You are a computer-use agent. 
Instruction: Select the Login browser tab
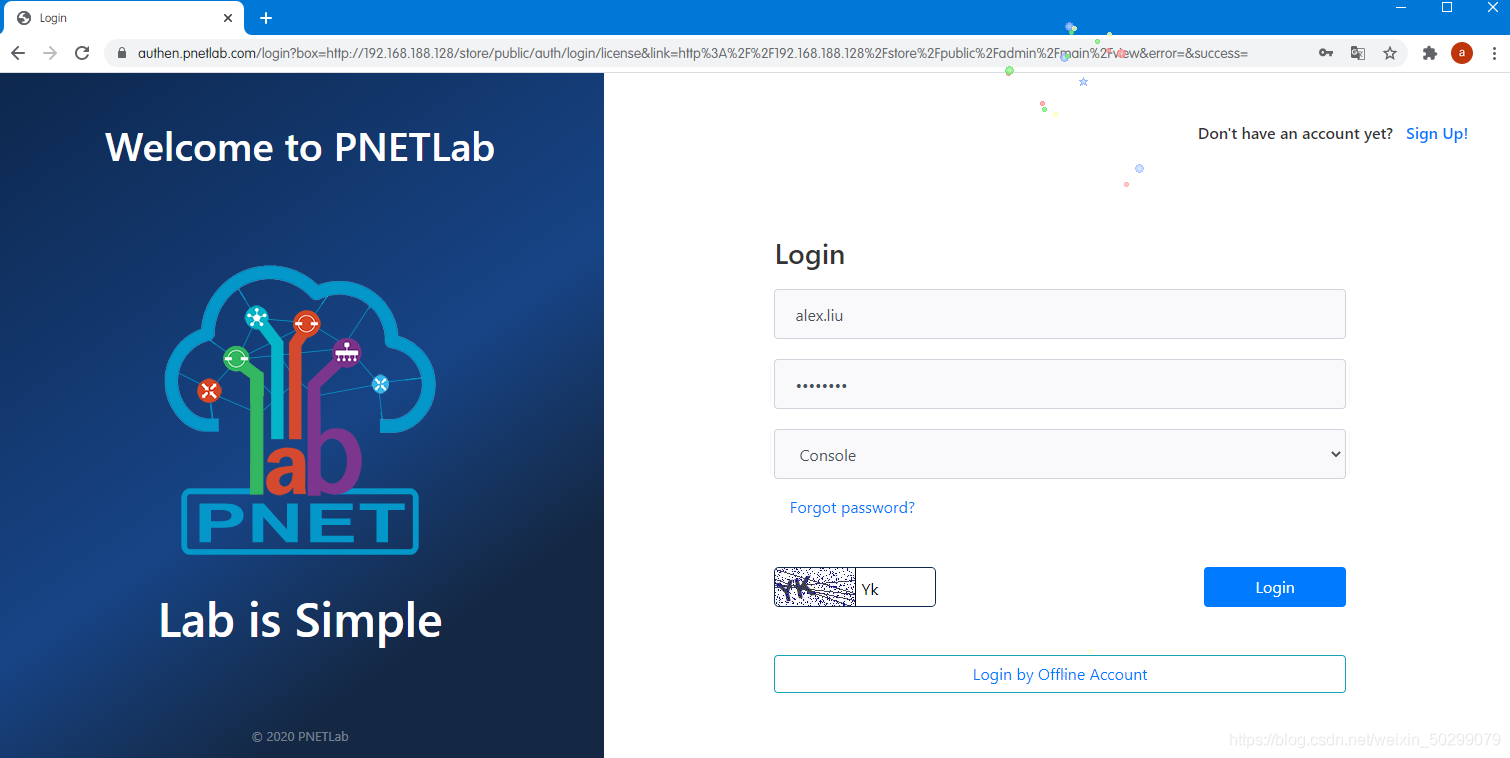coord(123,18)
